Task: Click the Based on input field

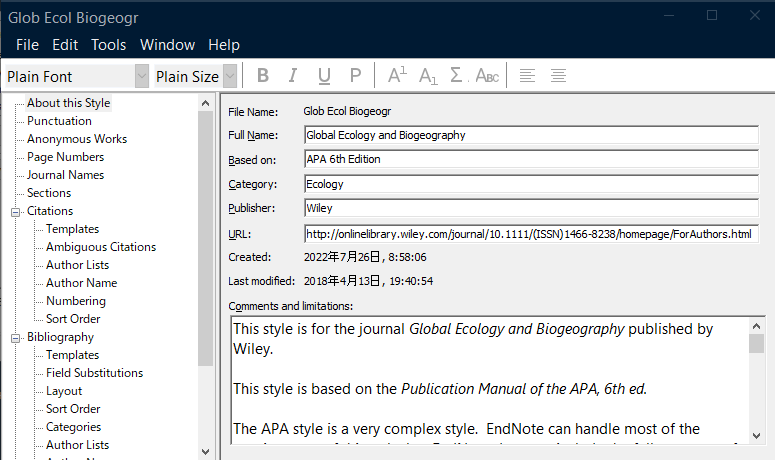Action: (x=531, y=159)
